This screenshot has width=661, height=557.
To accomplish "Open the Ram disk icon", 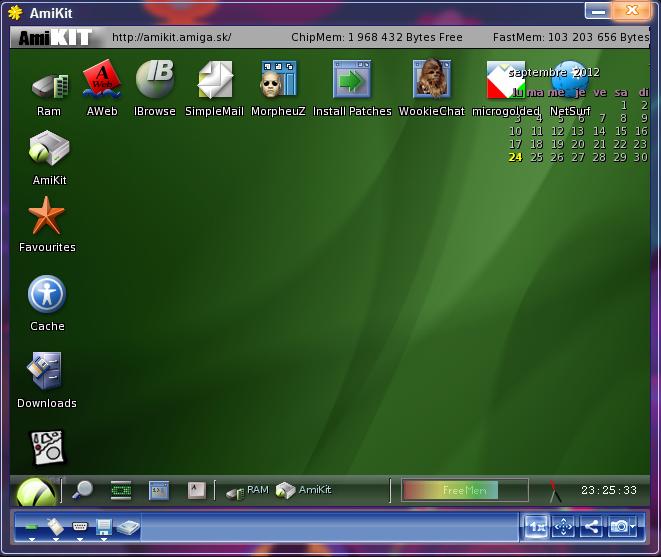I will [50, 86].
